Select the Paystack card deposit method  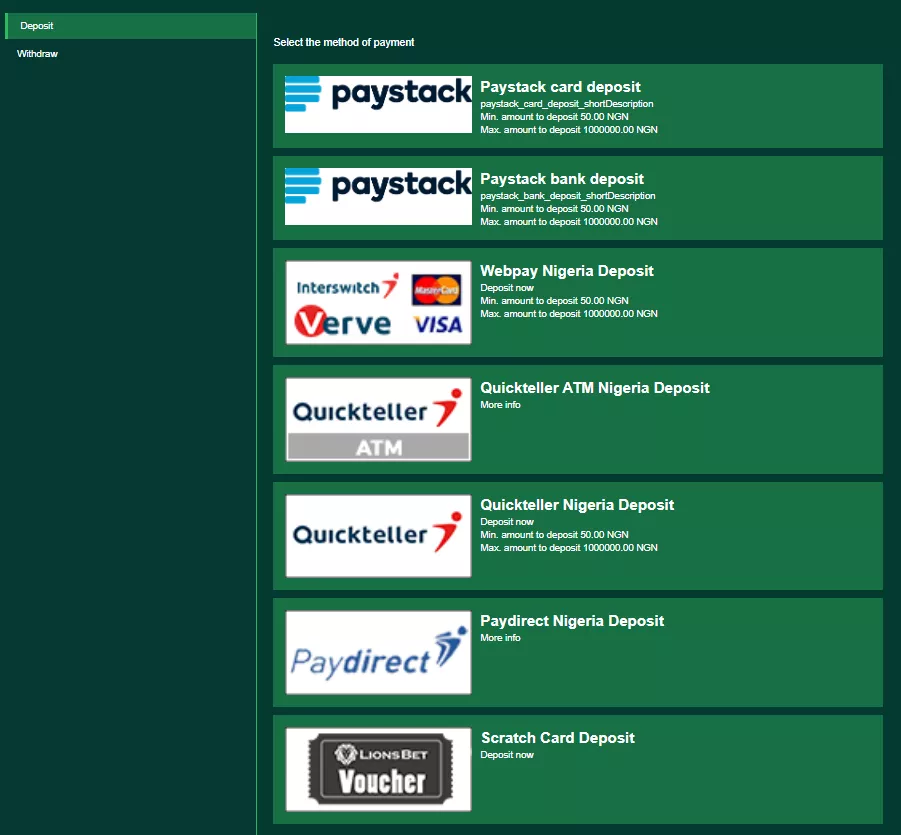coord(577,105)
